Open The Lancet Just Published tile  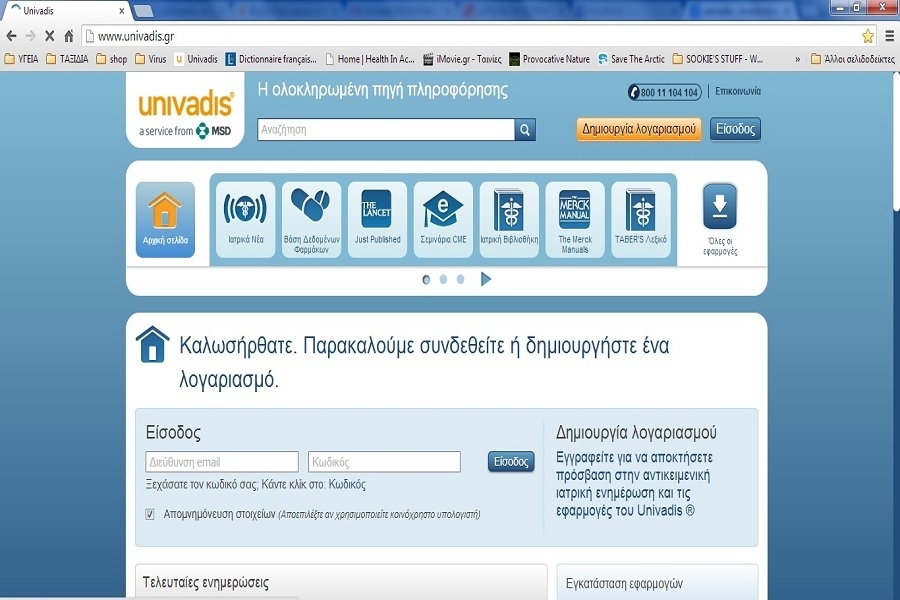pyautogui.click(x=377, y=219)
